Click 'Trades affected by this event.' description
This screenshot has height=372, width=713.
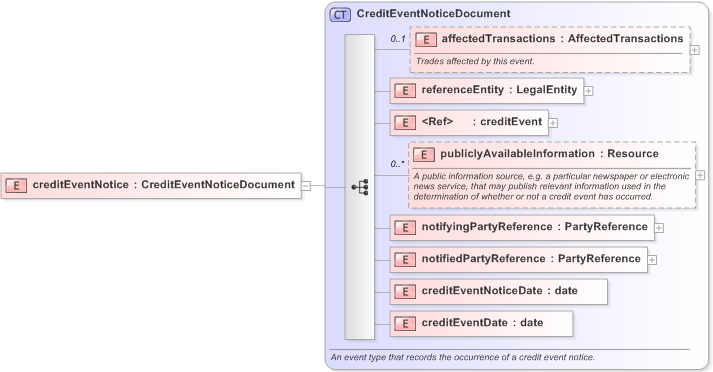point(475,61)
